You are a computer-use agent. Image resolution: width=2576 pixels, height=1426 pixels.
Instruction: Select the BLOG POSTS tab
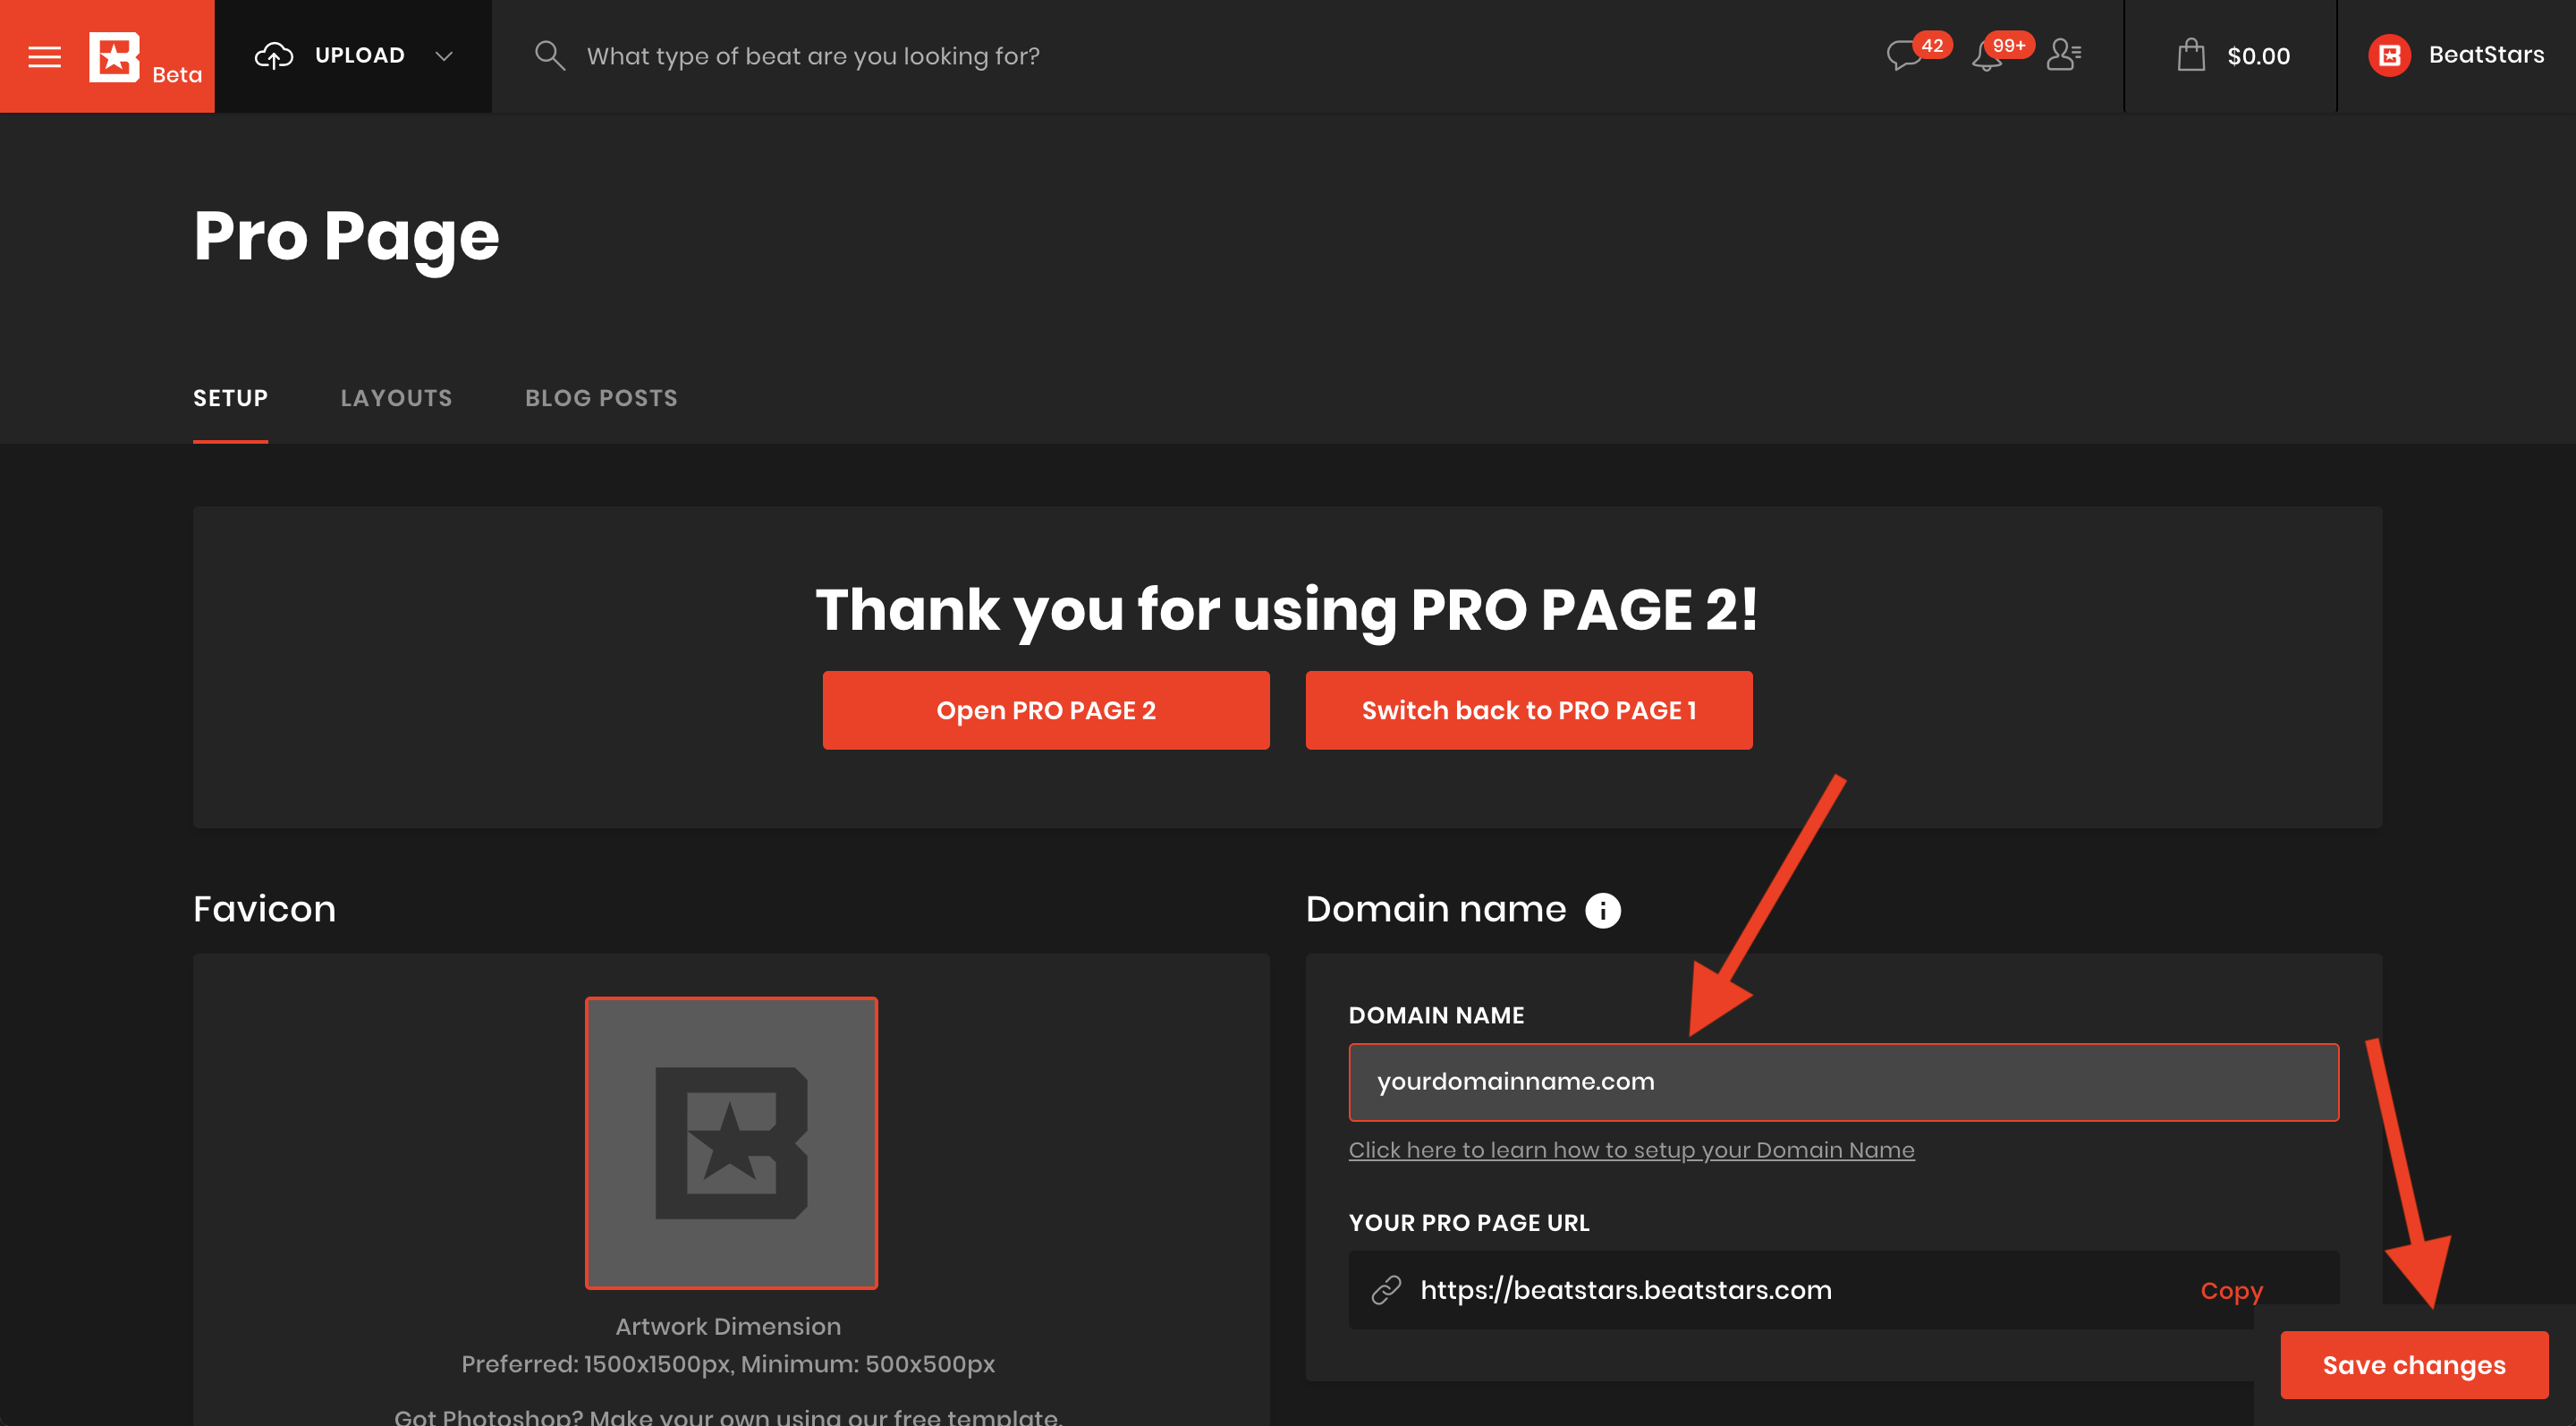pyautogui.click(x=600, y=397)
